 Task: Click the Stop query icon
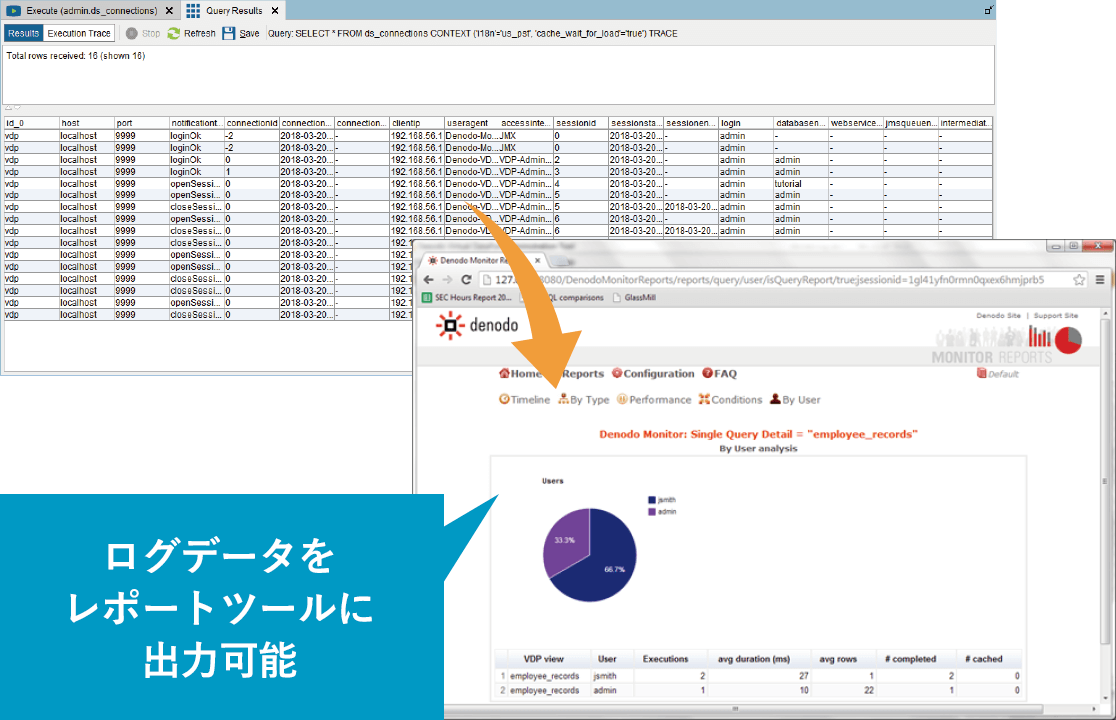(132, 33)
